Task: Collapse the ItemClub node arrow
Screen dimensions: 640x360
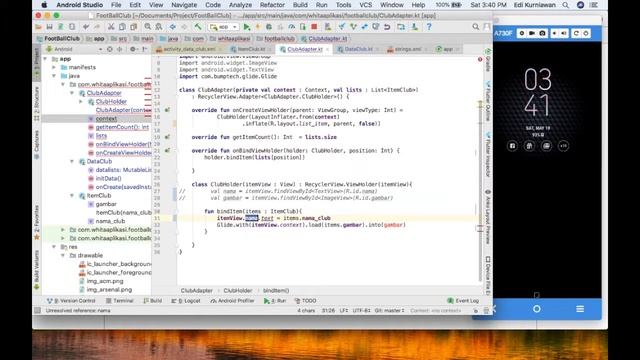Action: [x=72, y=196]
